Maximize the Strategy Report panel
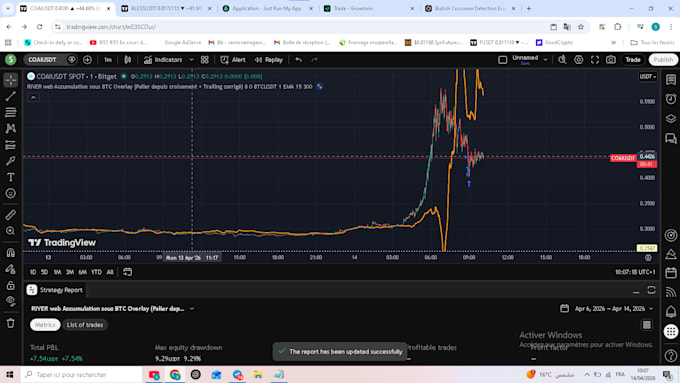 point(651,290)
